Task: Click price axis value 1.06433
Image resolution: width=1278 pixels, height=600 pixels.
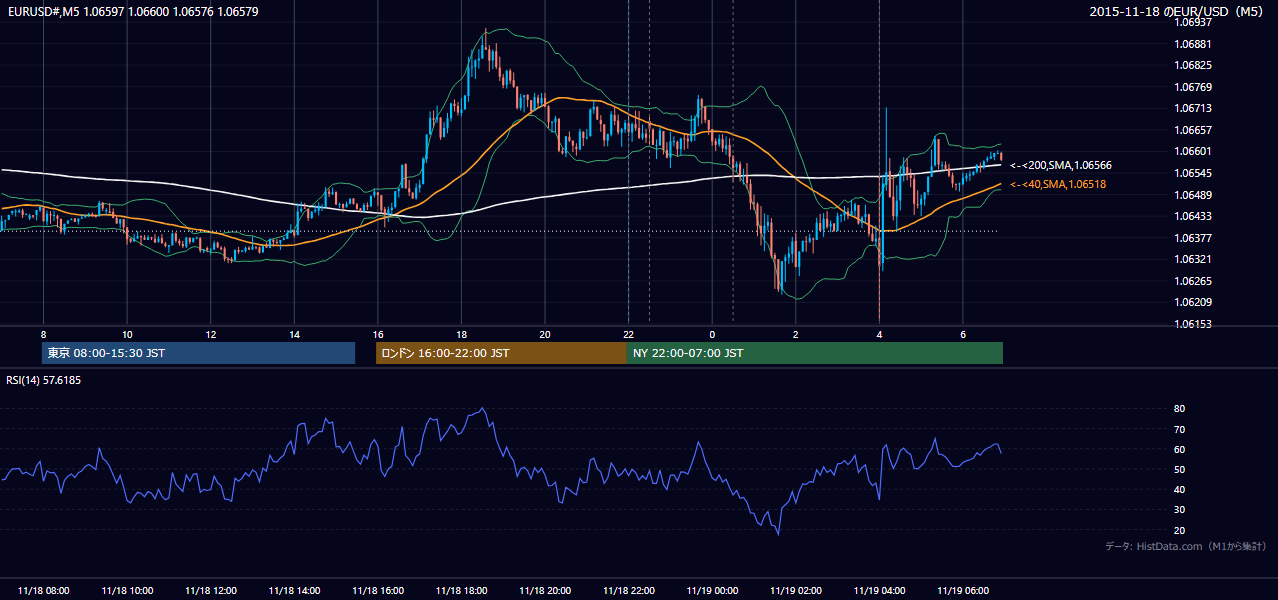Action: [x=1193, y=216]
